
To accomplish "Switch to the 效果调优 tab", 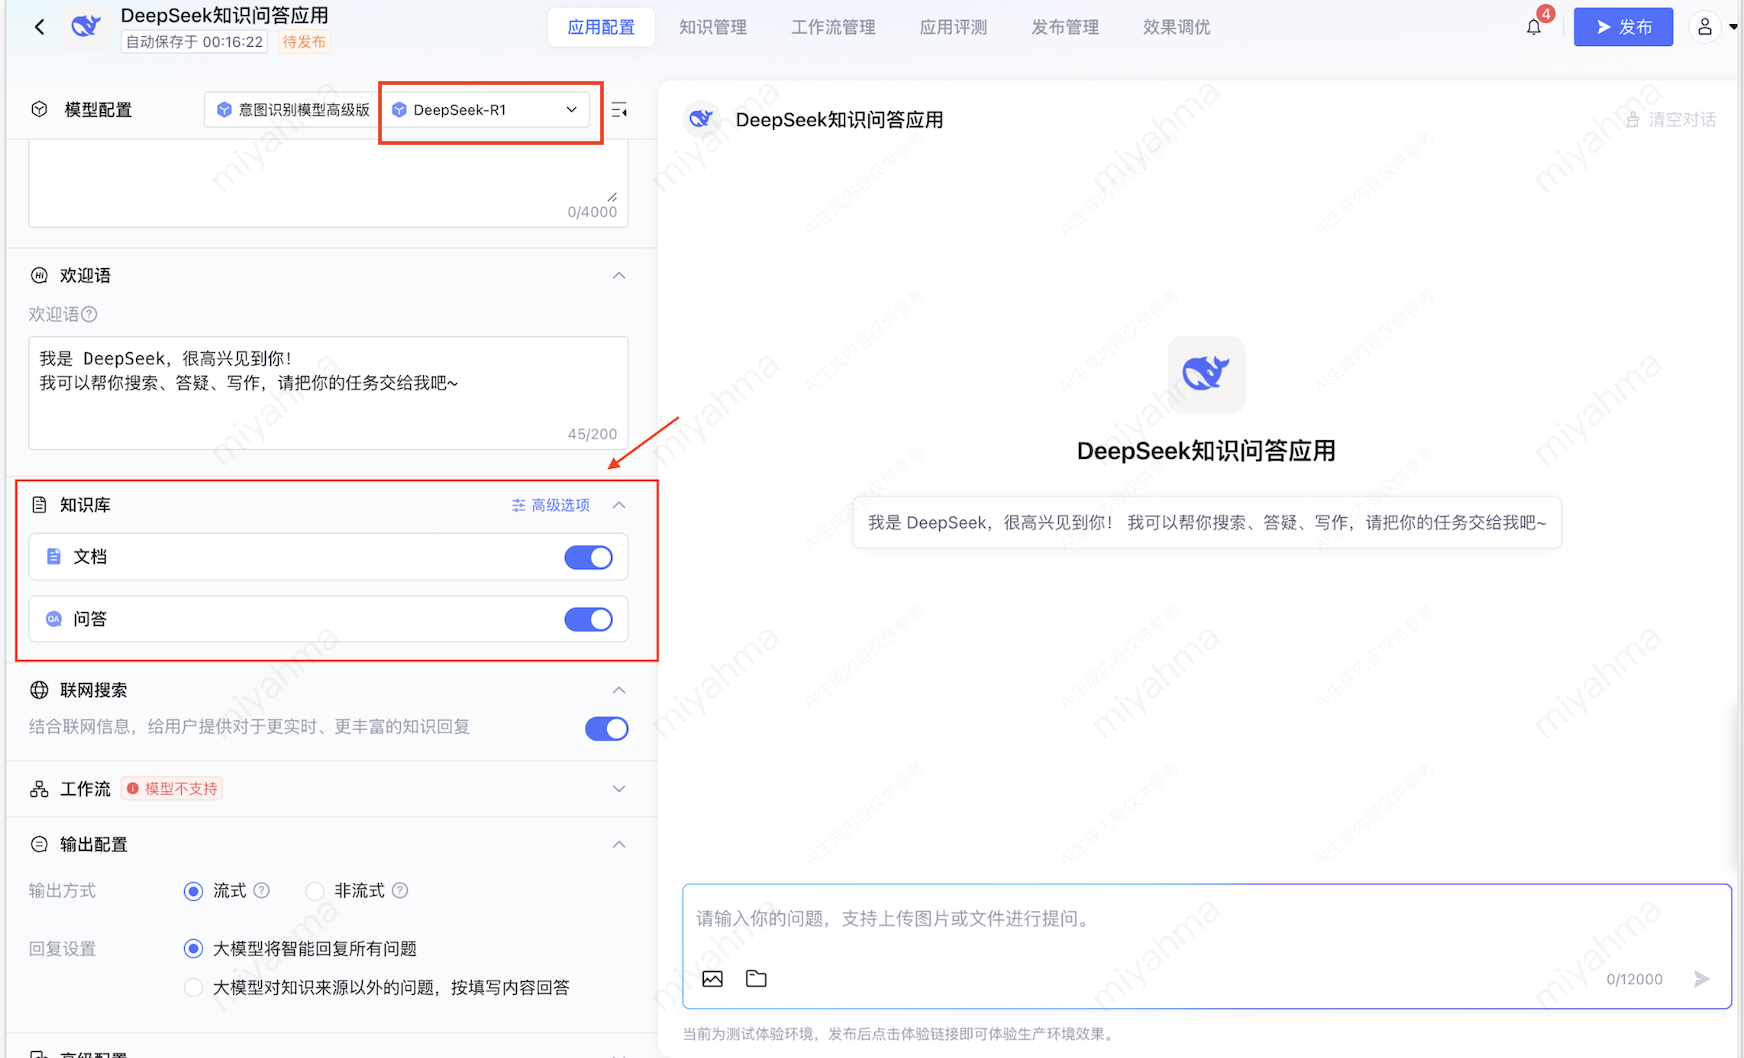I will pyautogui.click(x=1176, y=27).
